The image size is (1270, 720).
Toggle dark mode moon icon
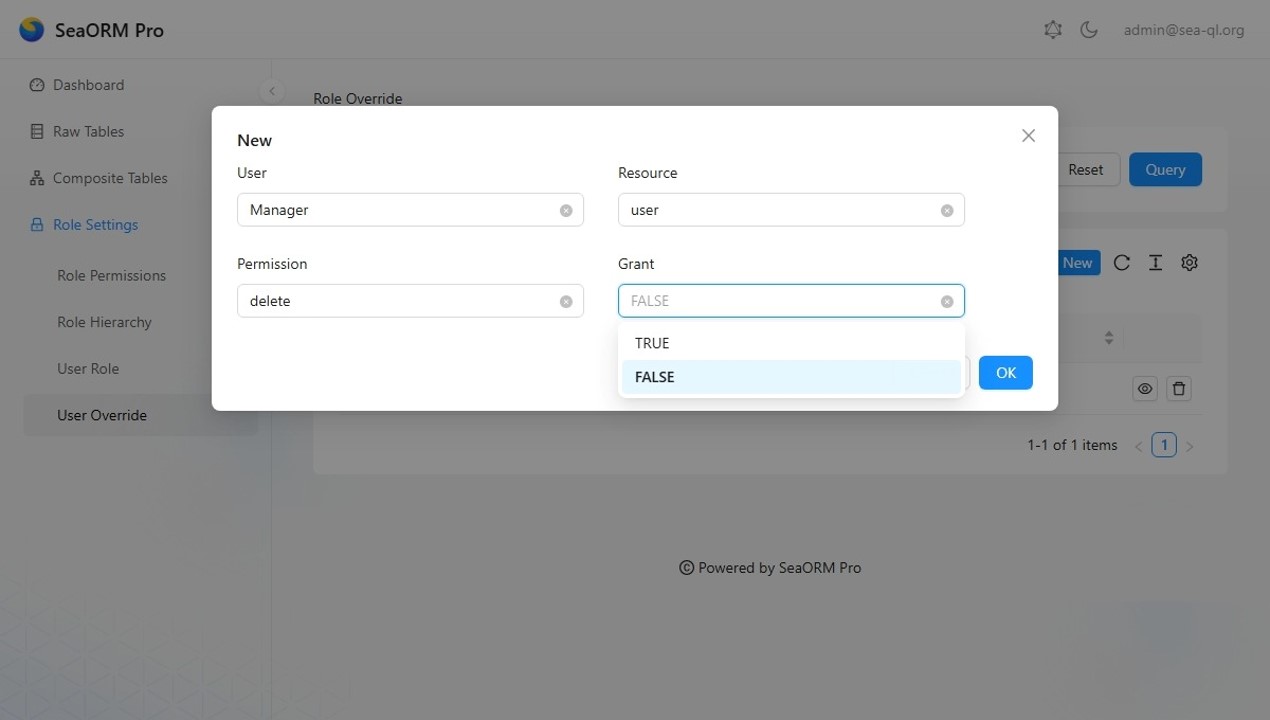[x=1089, y=30]
